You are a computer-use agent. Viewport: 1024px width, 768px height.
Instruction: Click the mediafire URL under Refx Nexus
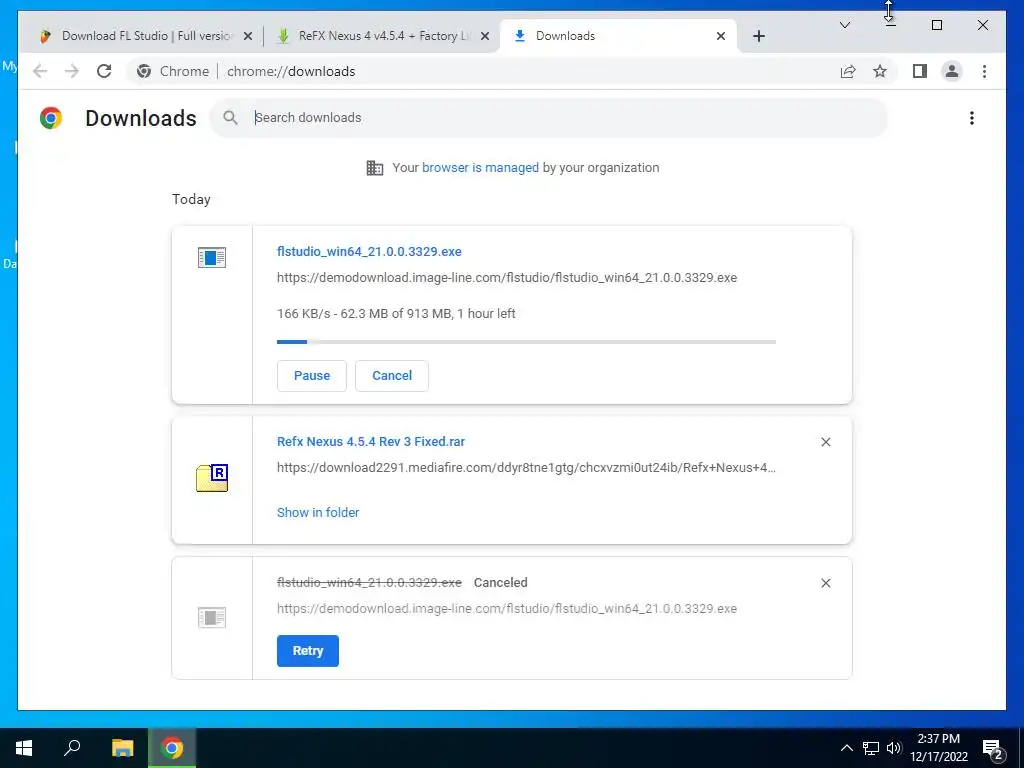click(526, 468)
